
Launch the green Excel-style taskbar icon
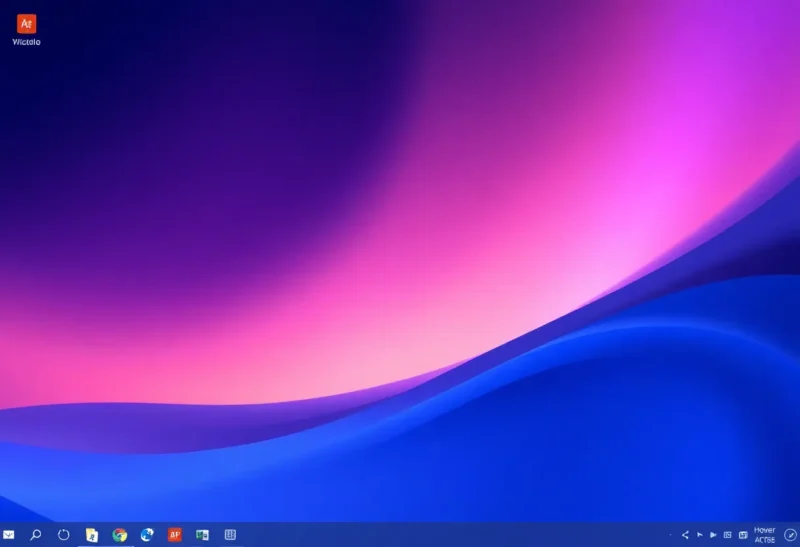(203, 535)
